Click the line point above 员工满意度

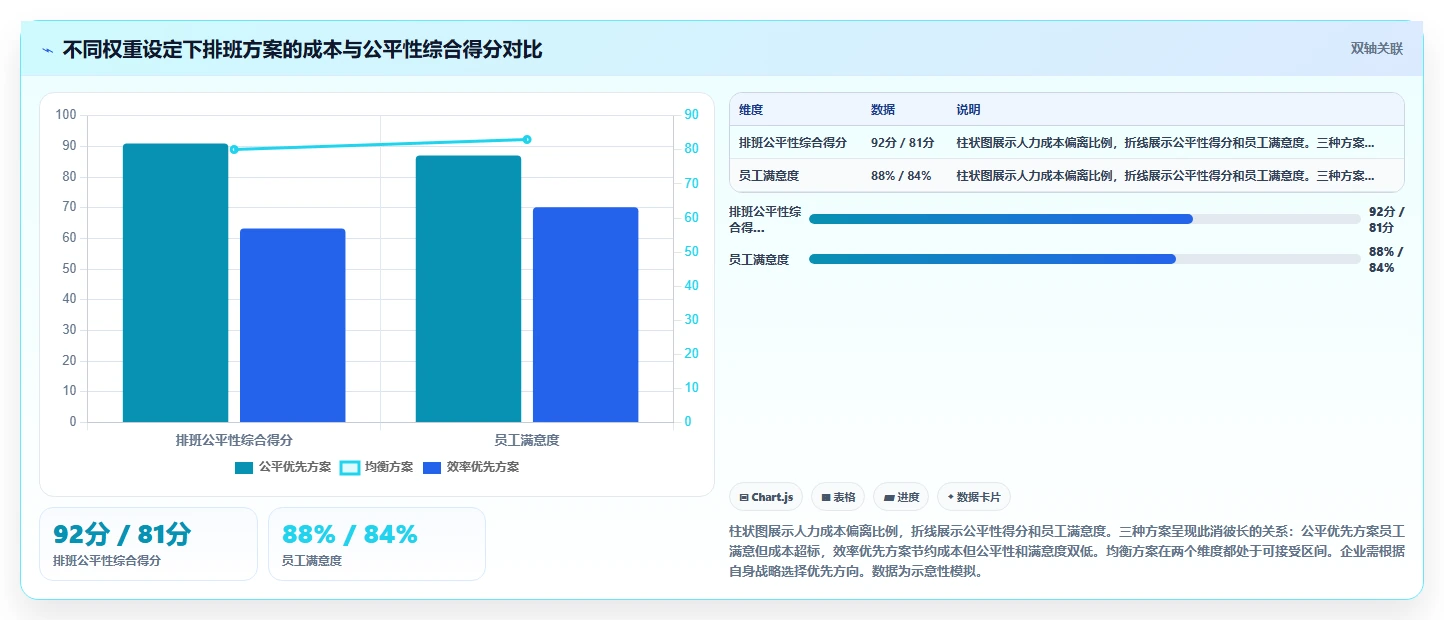527,140
